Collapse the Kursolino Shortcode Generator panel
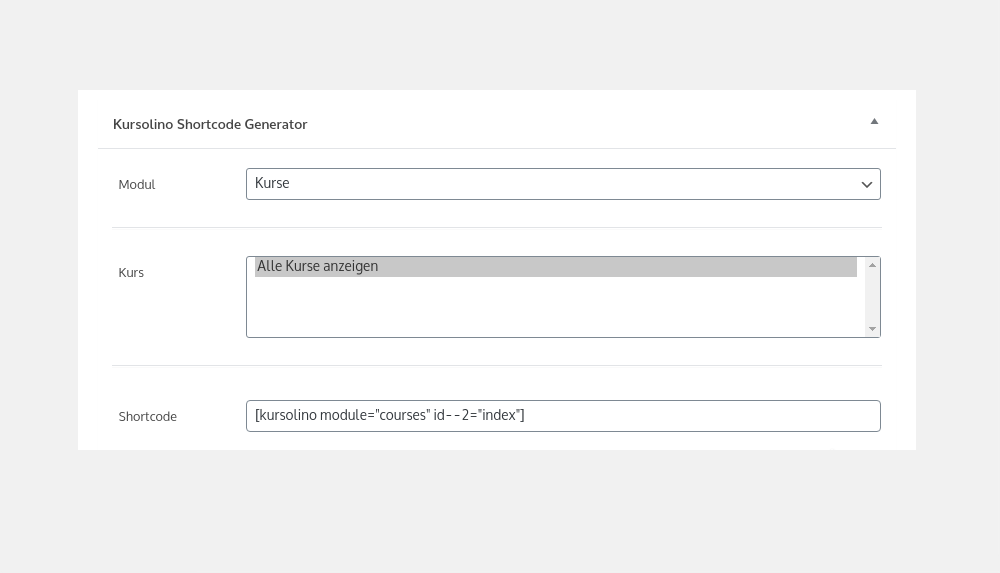The width and height of the screenshot is (1000, 573). point(874,121)
